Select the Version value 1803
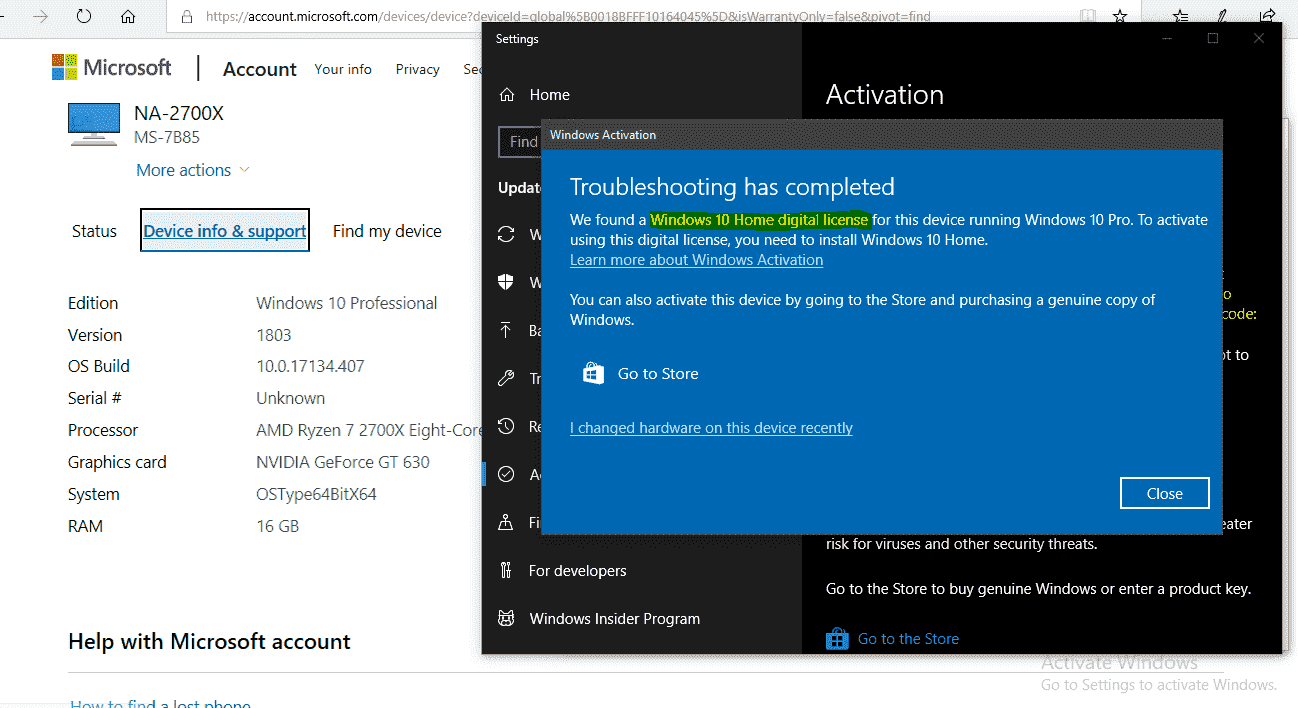 [x=274, y=335]
